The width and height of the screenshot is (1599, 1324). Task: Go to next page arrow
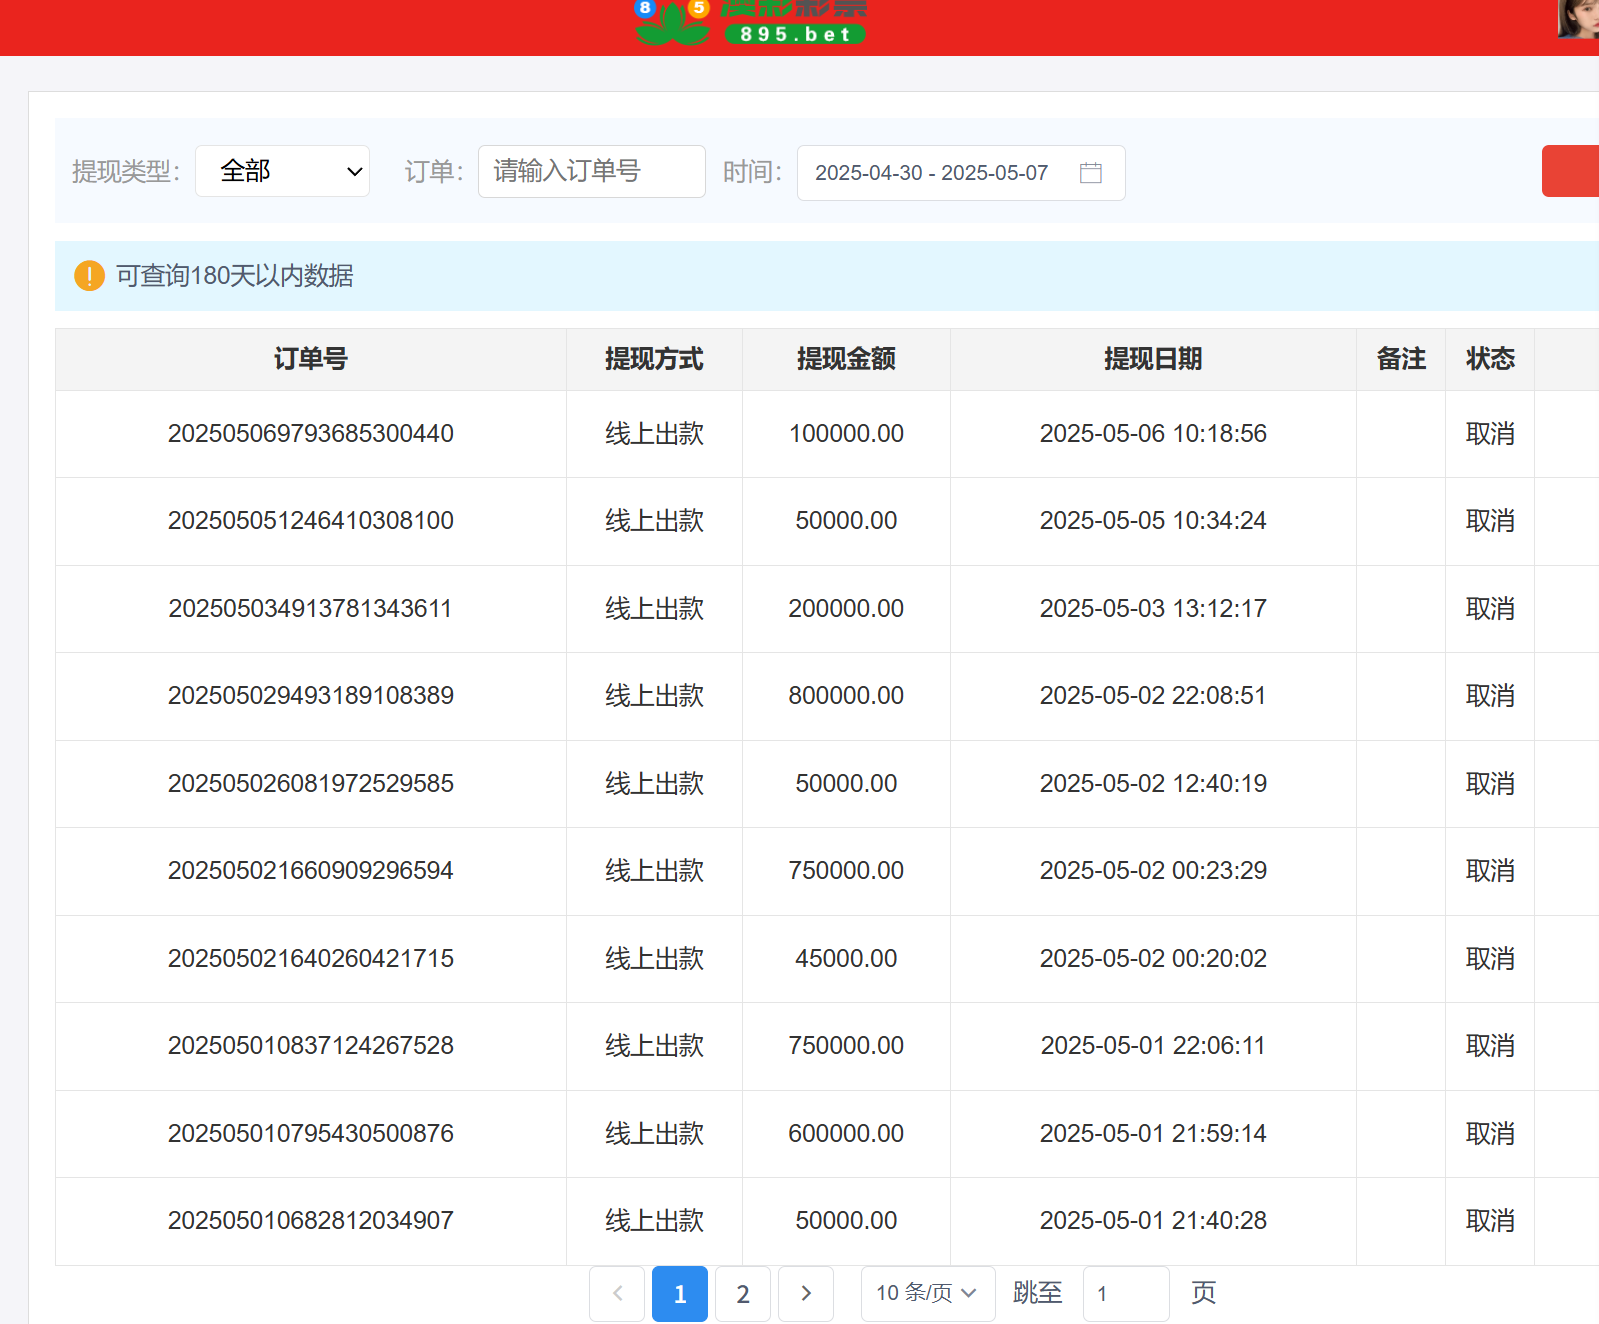(x=805, y=1293)
